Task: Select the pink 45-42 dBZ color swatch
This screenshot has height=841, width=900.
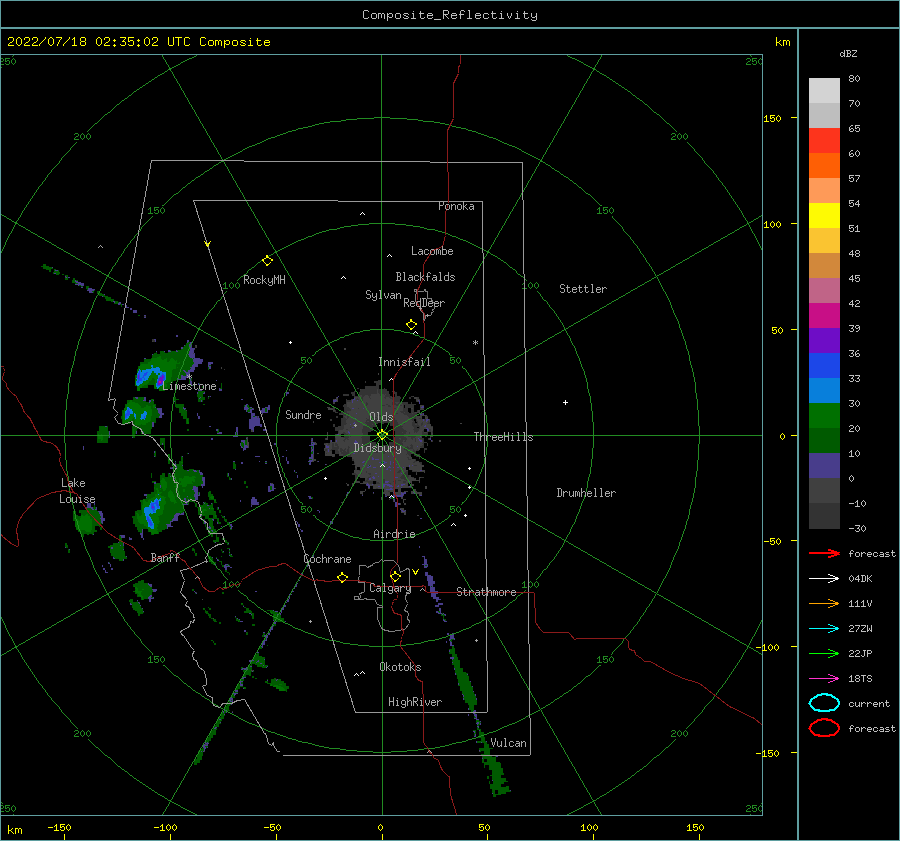Action: pyautogui.click(x=824, y=291)
